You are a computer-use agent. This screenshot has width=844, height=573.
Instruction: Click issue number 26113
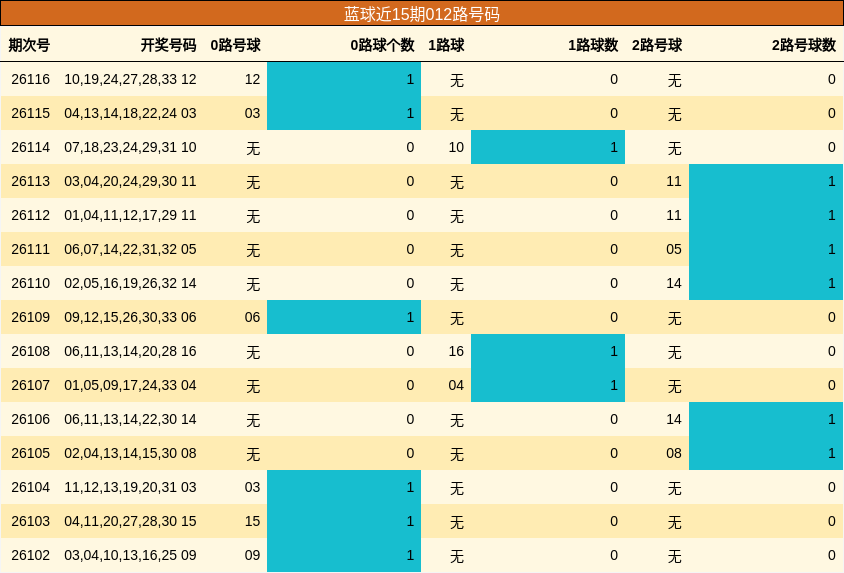[x=31, y=181]
